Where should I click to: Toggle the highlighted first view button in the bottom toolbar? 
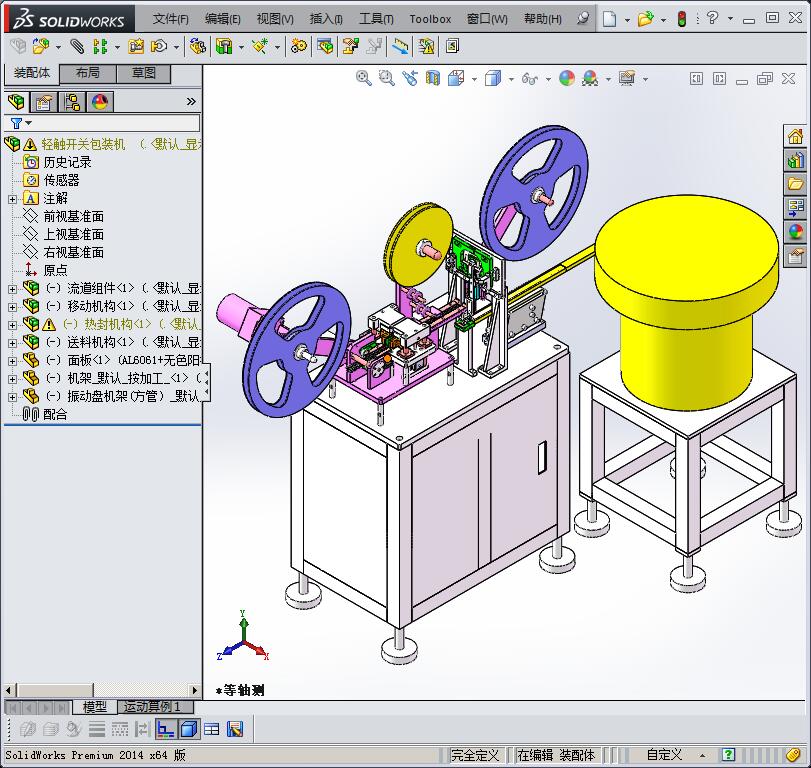click(166, 729)
